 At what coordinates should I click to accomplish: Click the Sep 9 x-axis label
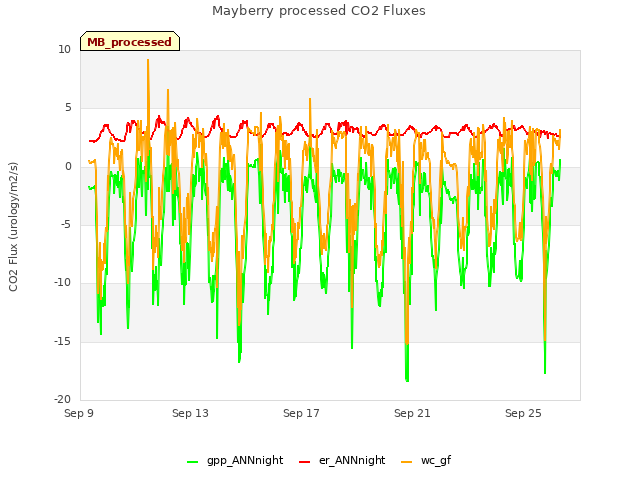click(x=79, y=413)
